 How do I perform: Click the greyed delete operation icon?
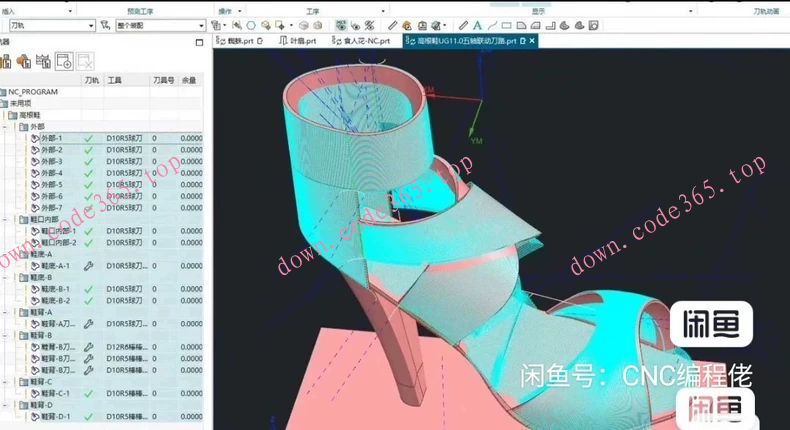85,61
